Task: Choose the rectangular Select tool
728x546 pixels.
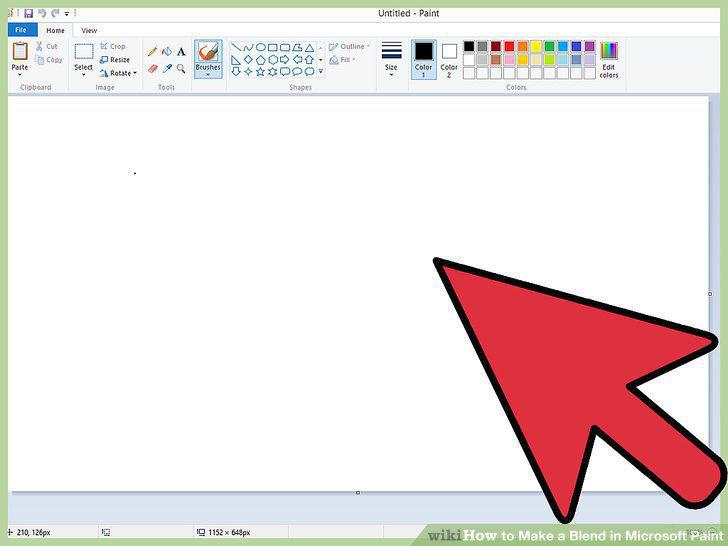Action: pos(84,52)
